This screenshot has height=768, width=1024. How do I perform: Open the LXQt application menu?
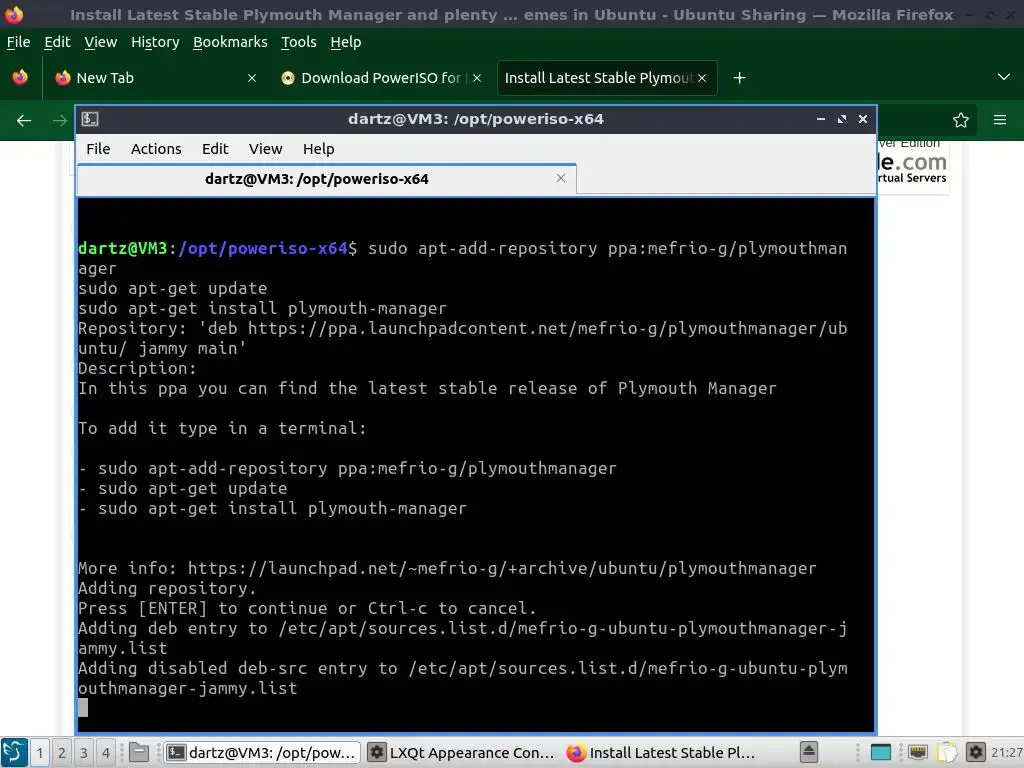coord(14,752)
